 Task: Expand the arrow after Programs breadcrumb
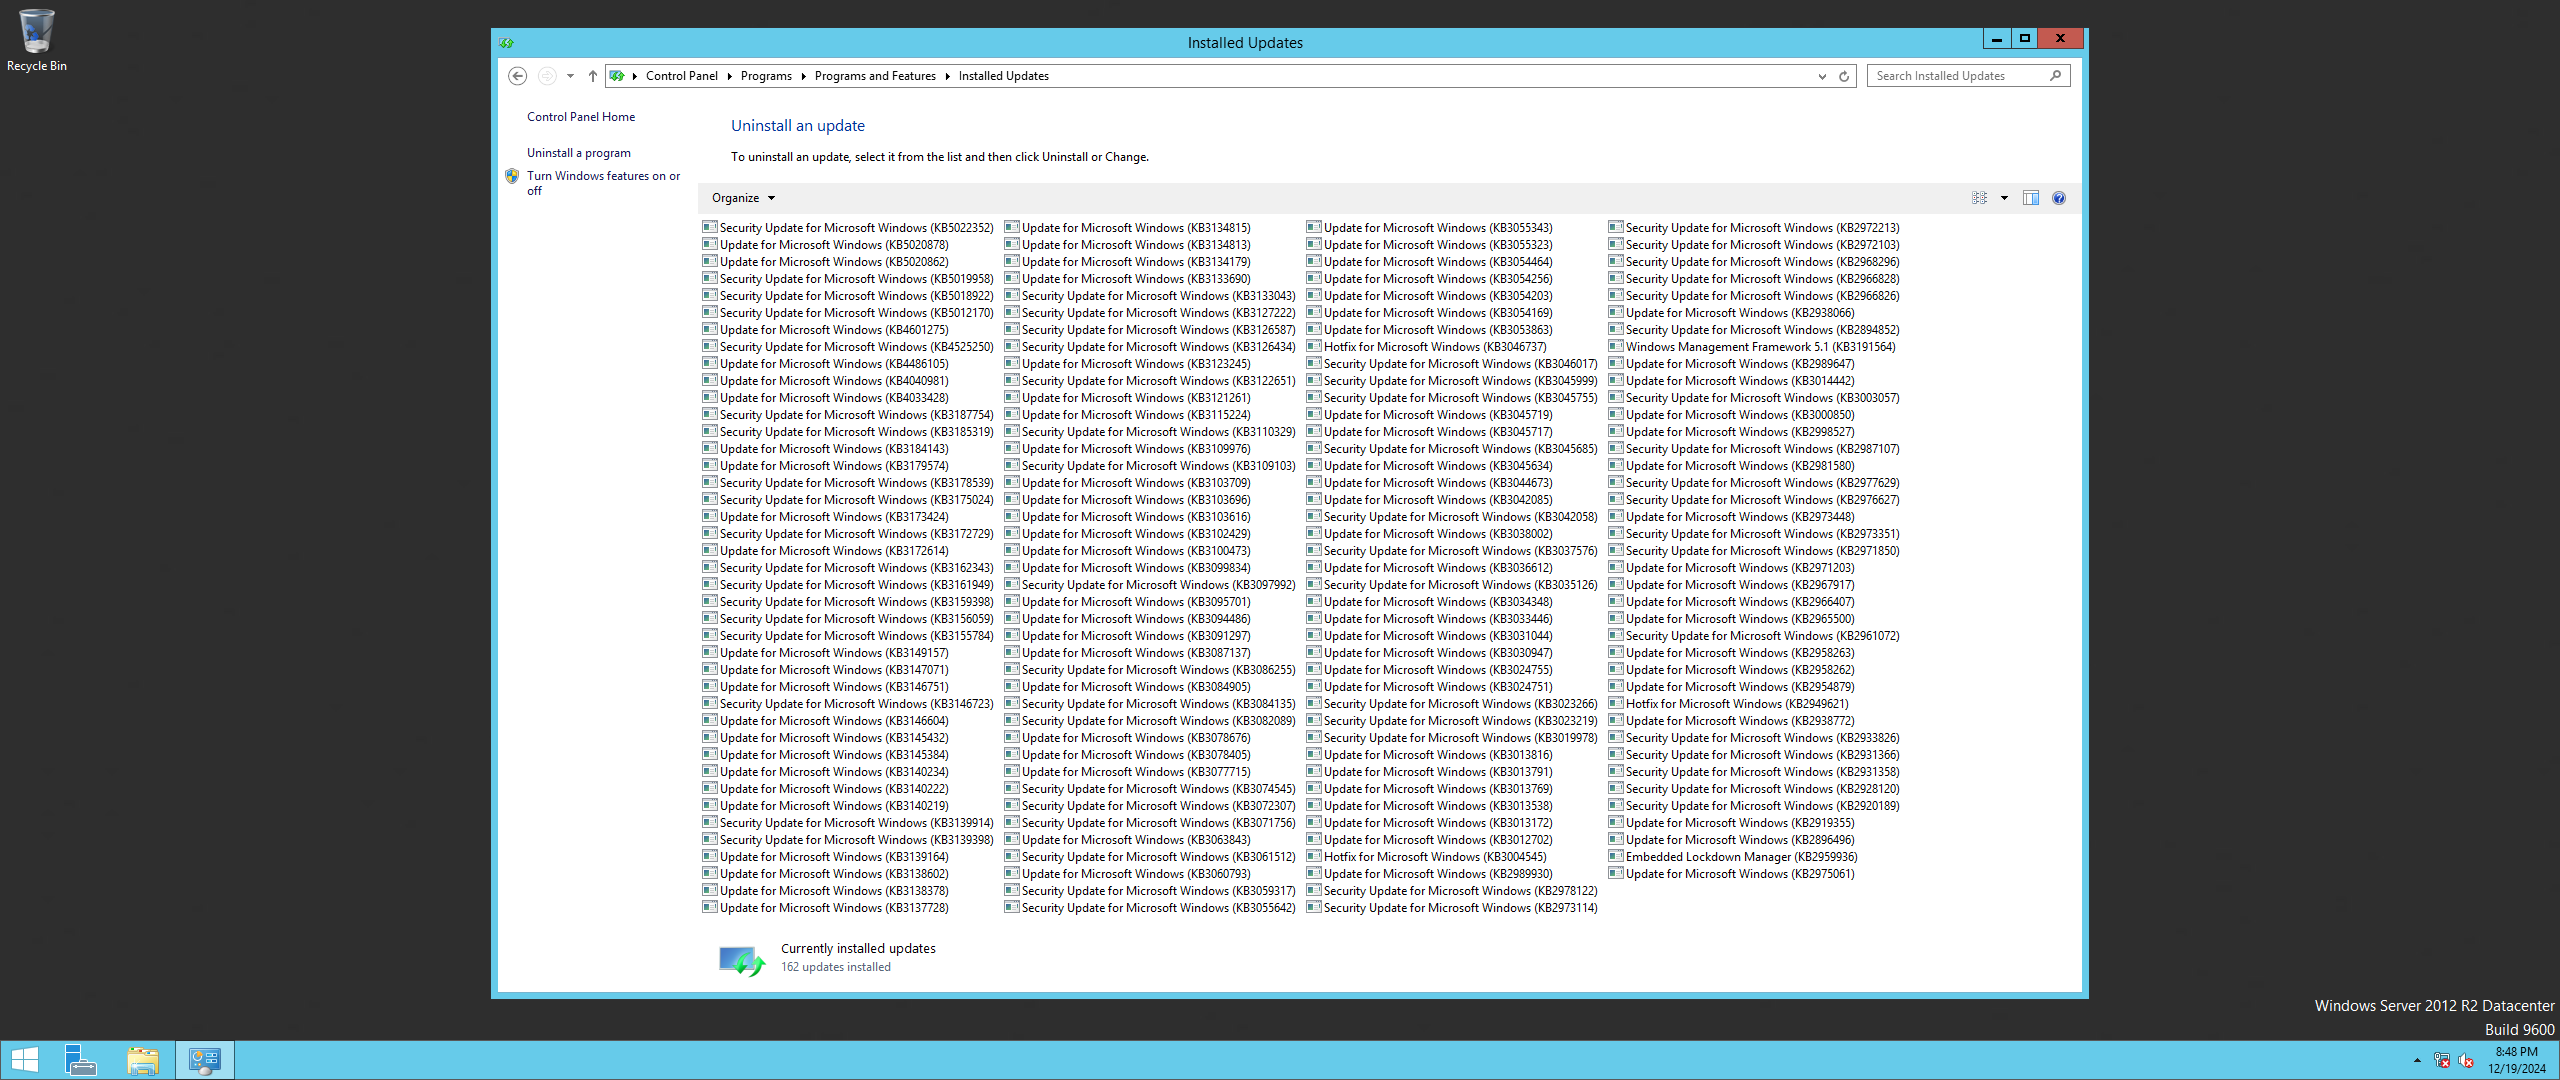(x=803, y=76)
